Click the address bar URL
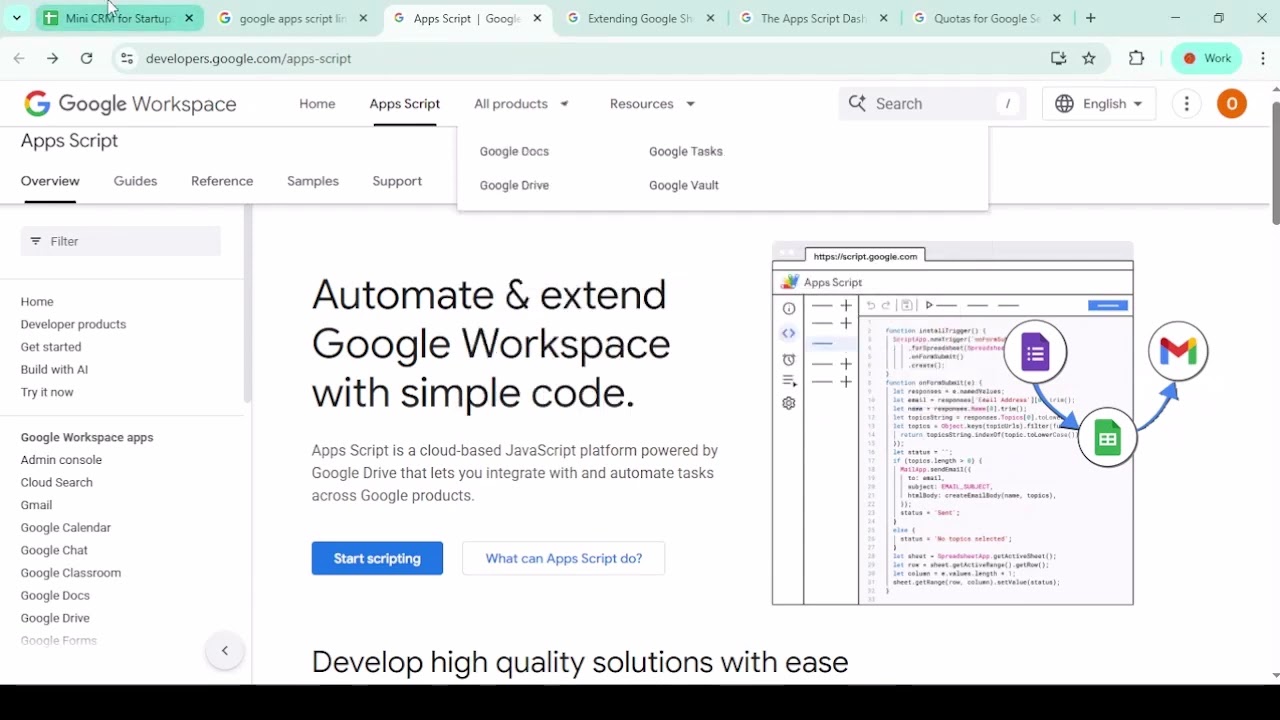This screenshot has height=720, width=1280. [248, 58]
